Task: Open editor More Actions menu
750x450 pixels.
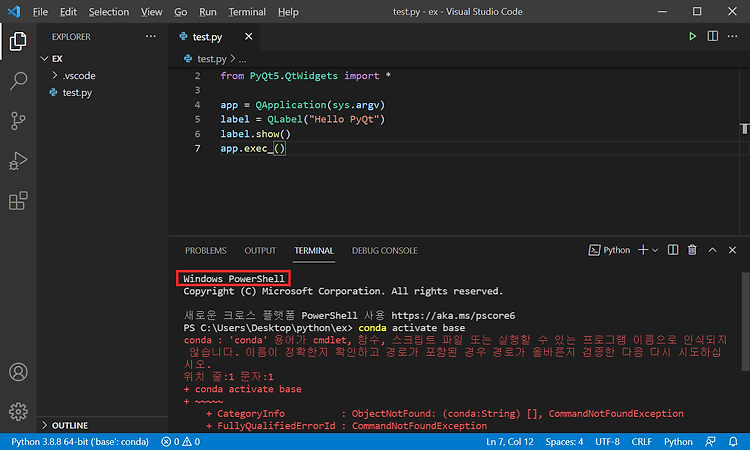Action: tap(732, 36)
